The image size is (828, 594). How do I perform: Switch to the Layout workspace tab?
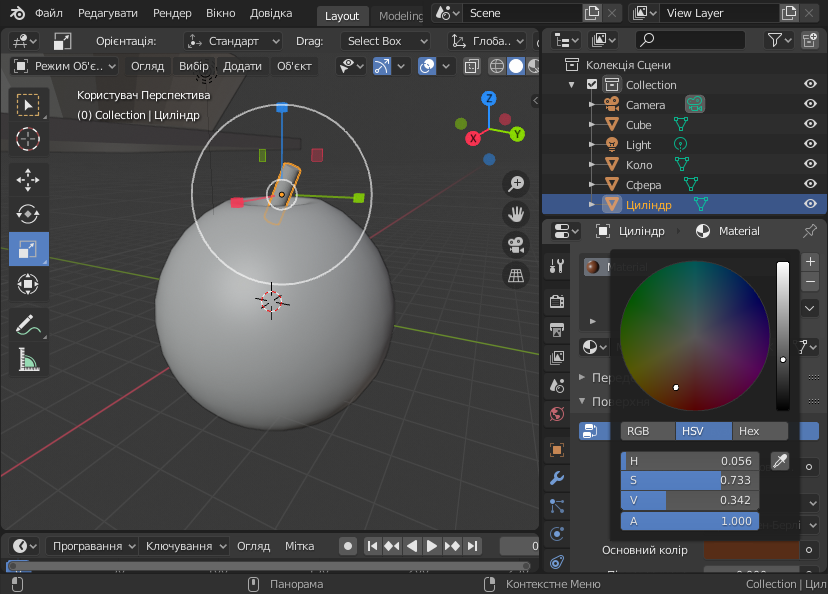pos(342,16)
